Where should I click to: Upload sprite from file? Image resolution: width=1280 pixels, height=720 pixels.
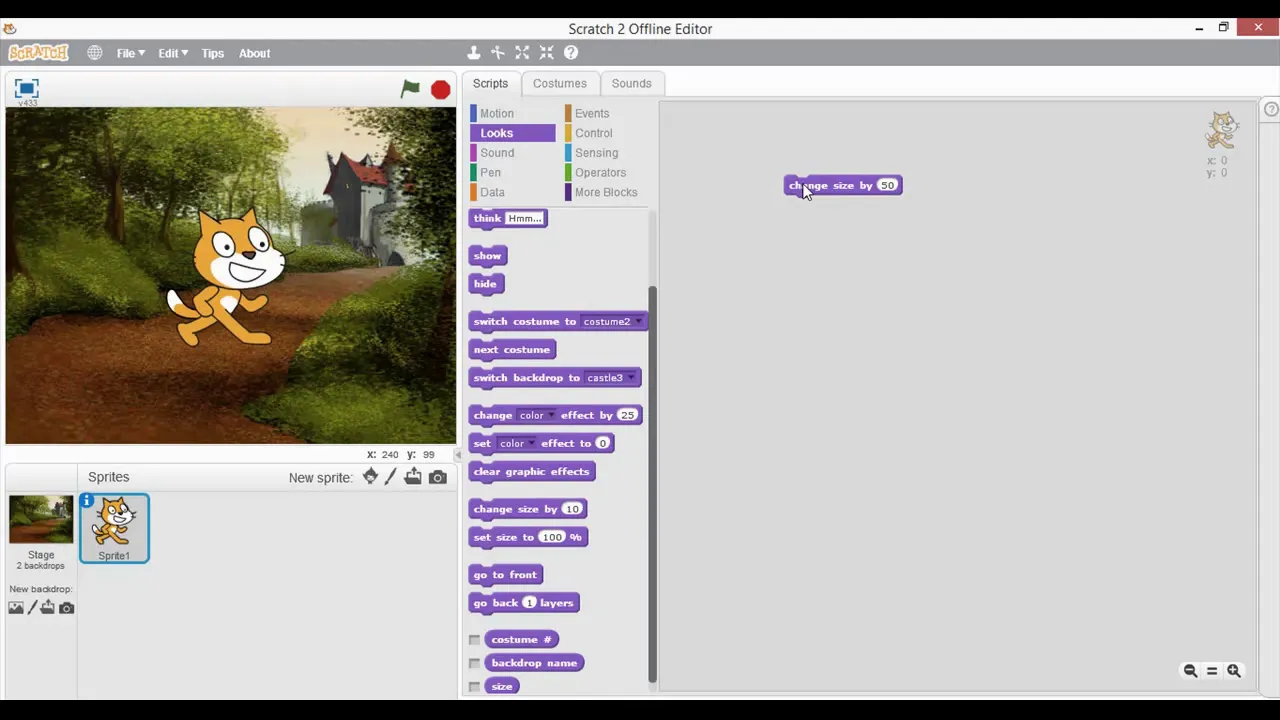[413, 477]
